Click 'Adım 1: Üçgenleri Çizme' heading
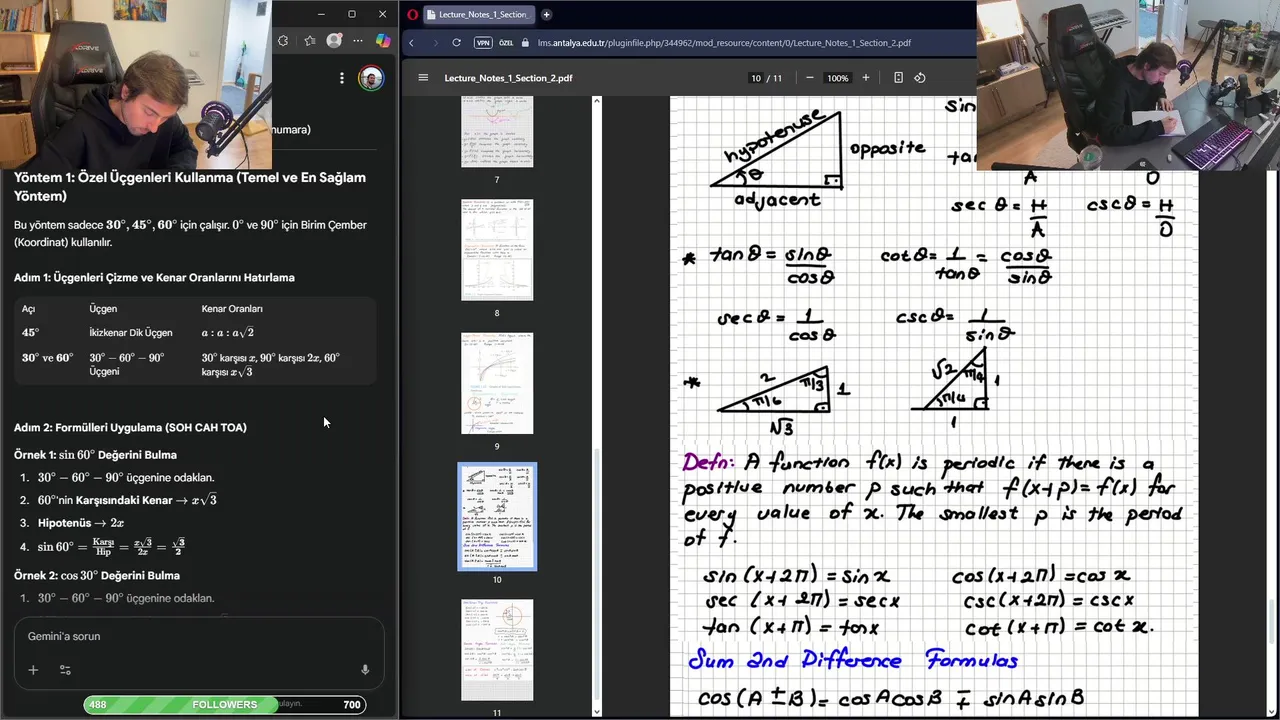This screenshot has height=720, width=1280. (154, 277)
